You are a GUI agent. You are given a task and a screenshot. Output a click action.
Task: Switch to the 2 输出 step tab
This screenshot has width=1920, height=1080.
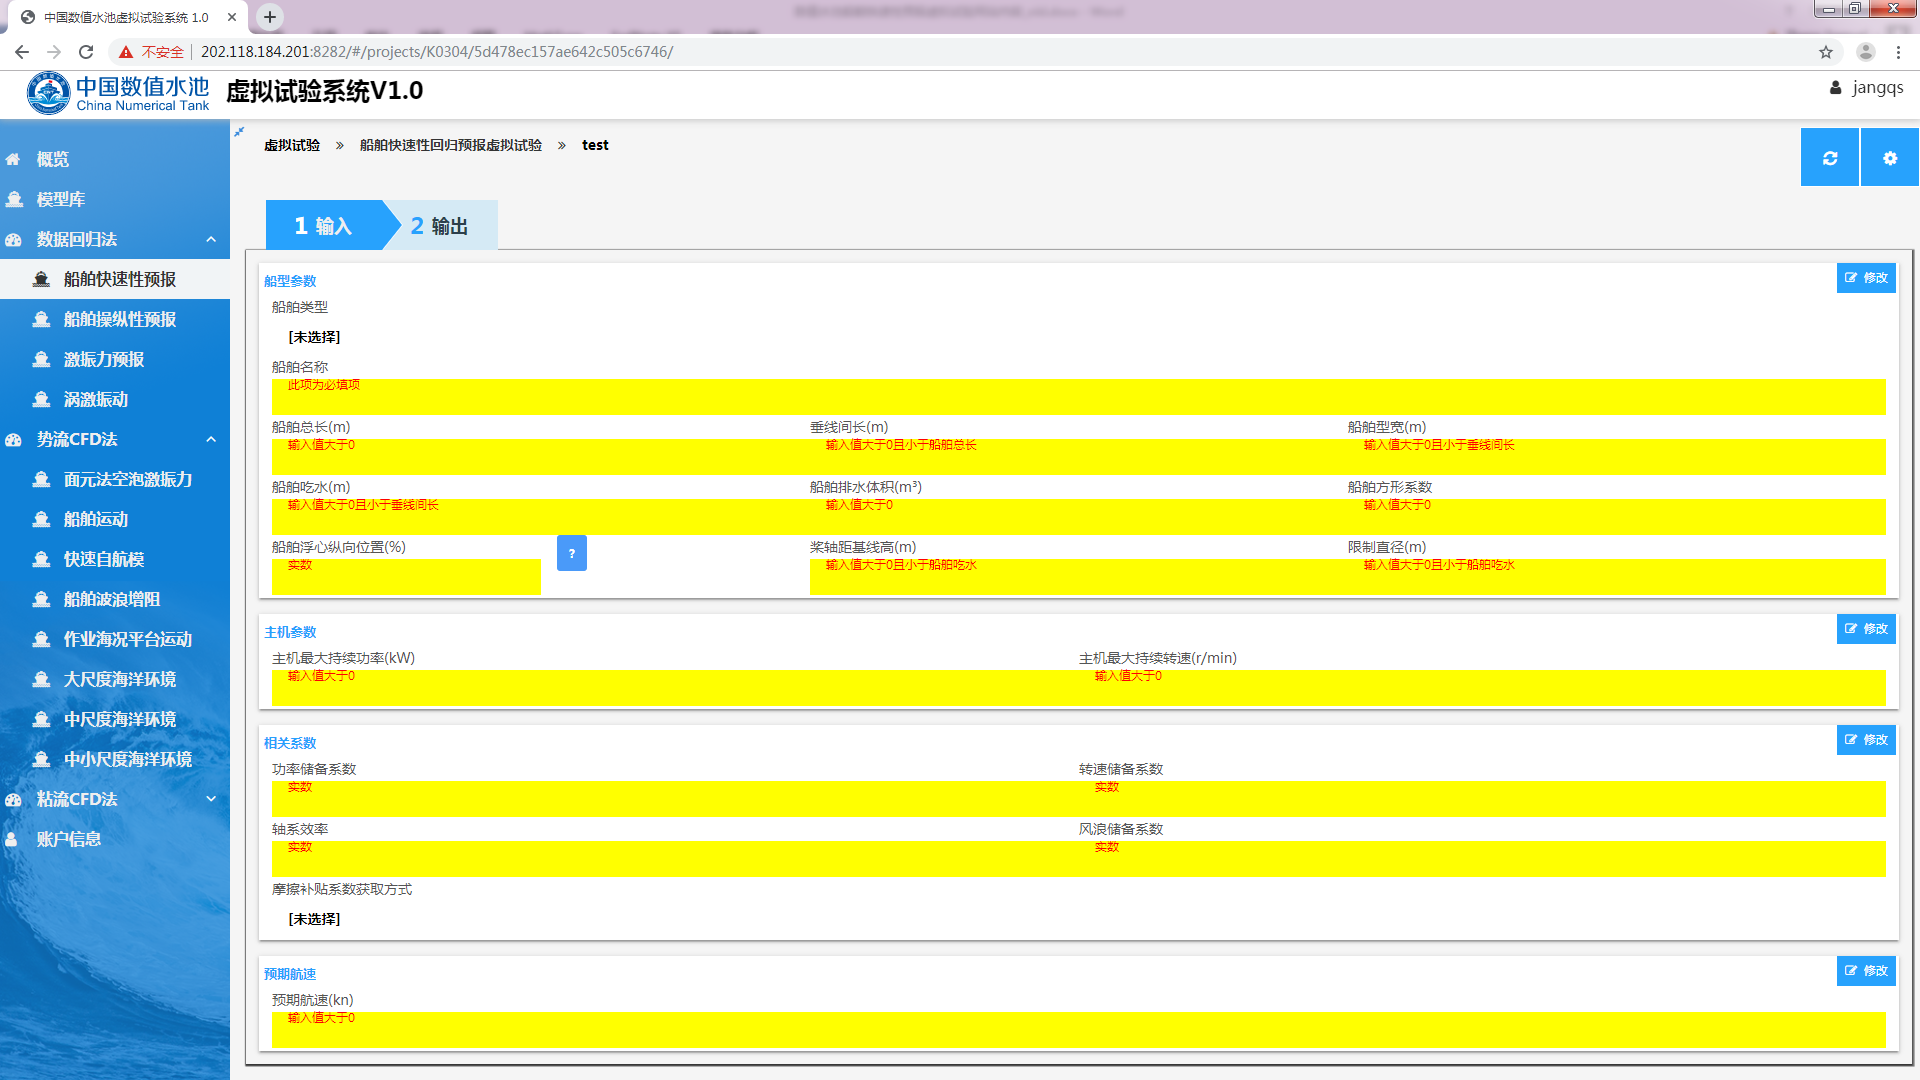(440, 226)
